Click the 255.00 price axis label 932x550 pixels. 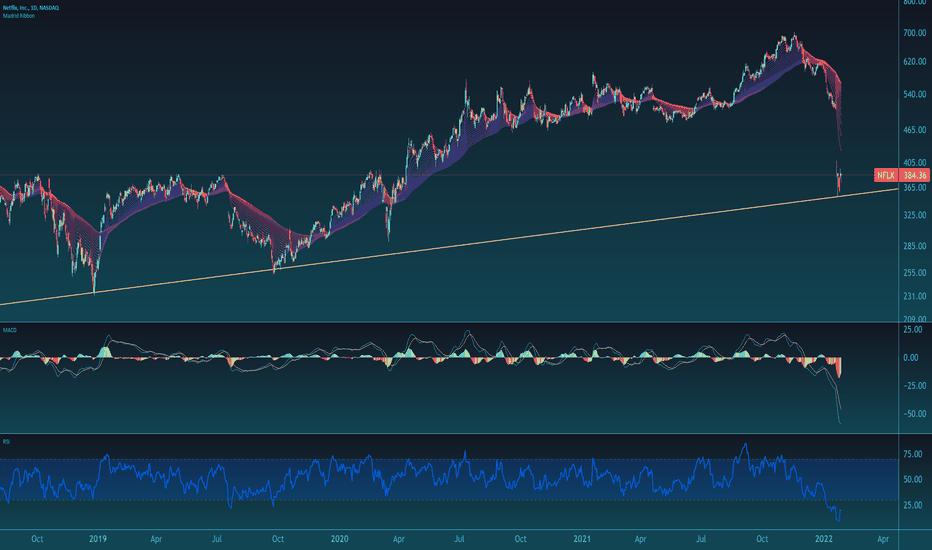[915, 274]
